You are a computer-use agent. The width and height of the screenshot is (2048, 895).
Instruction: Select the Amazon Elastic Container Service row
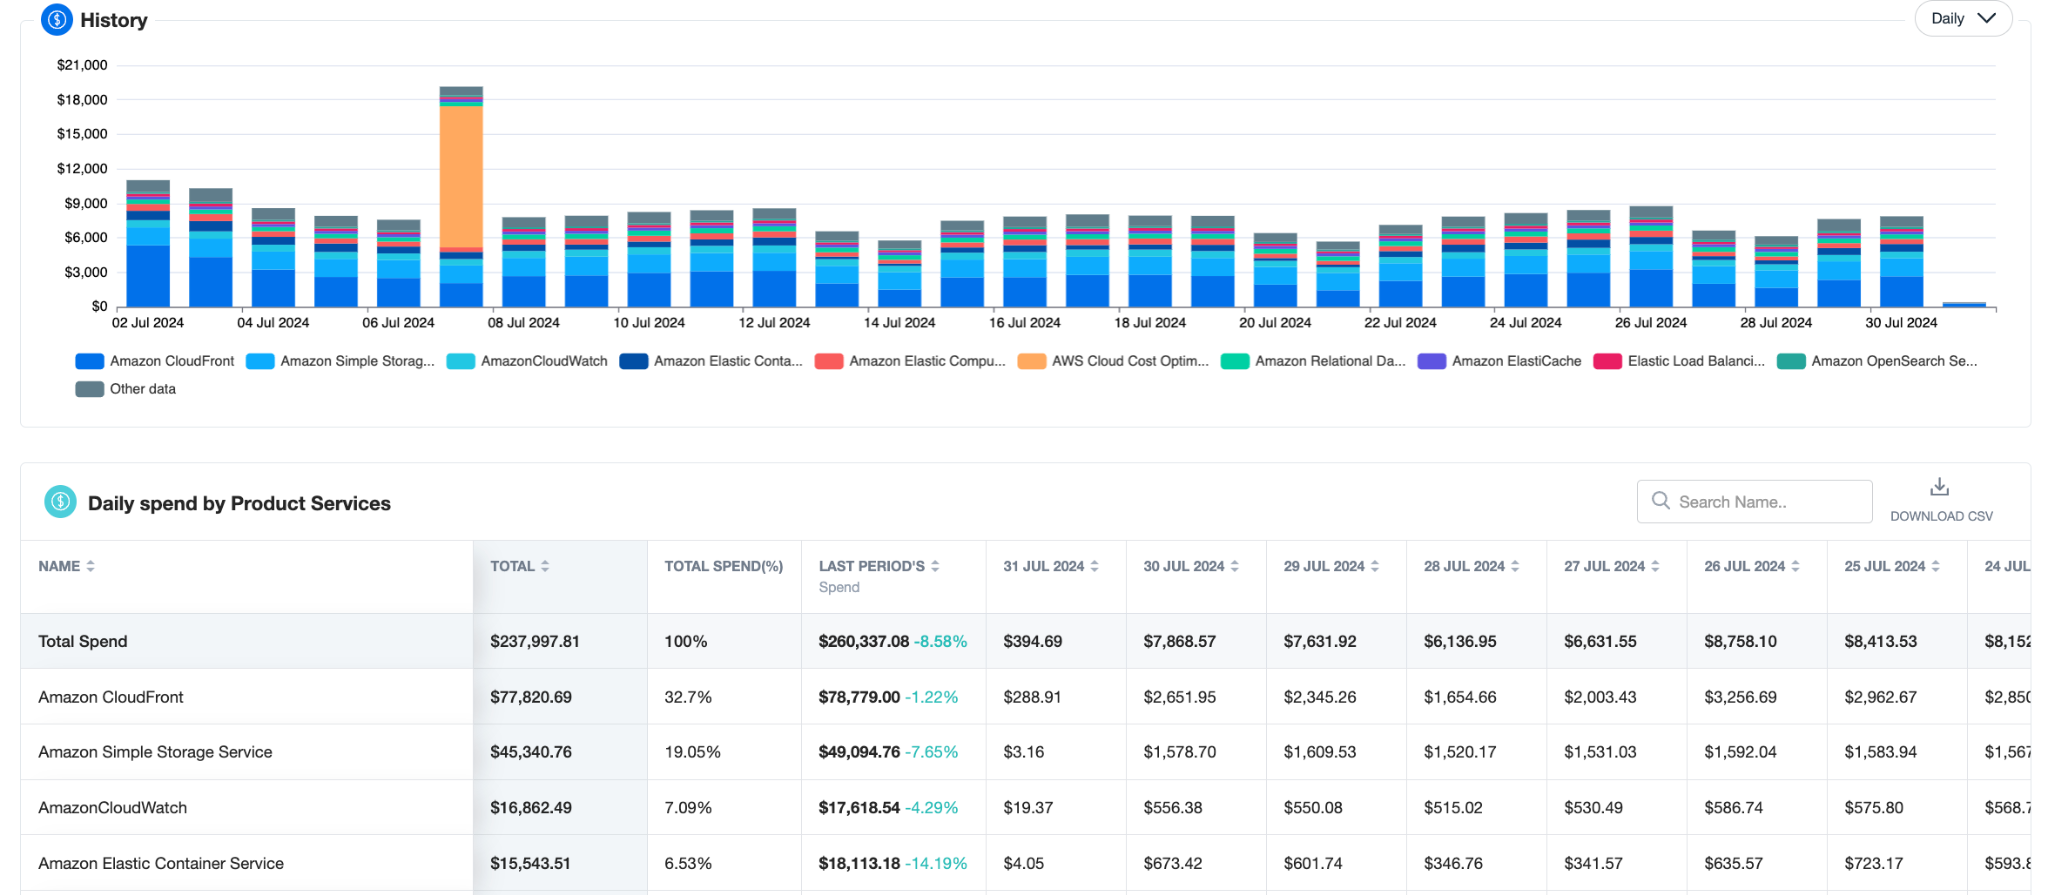tap(1025, 863)
